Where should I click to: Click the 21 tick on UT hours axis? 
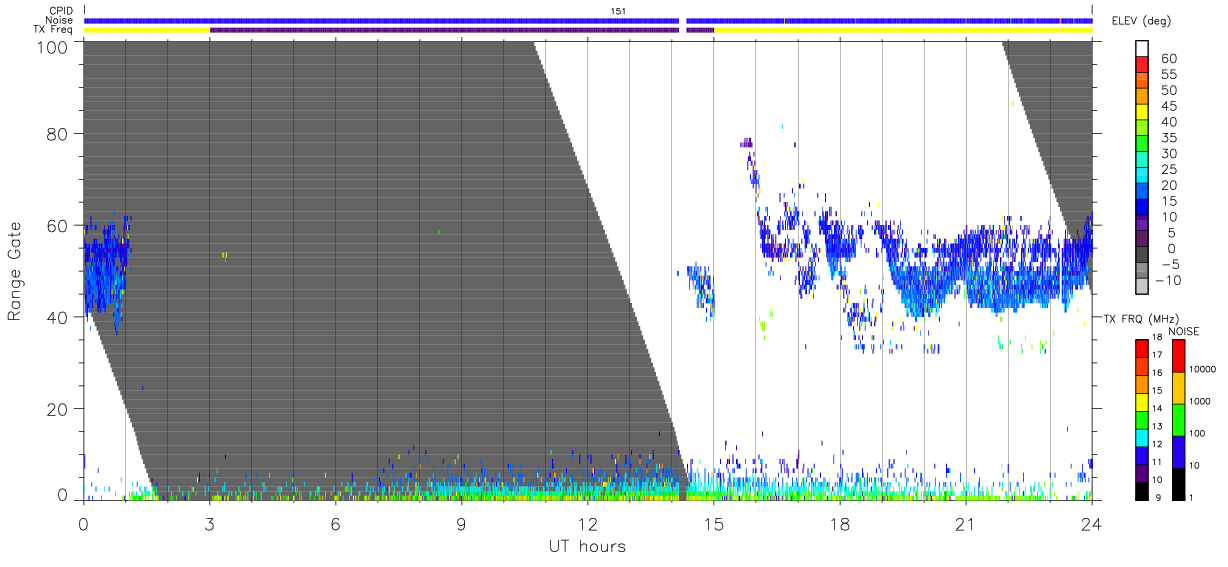[x=965, y=524]
